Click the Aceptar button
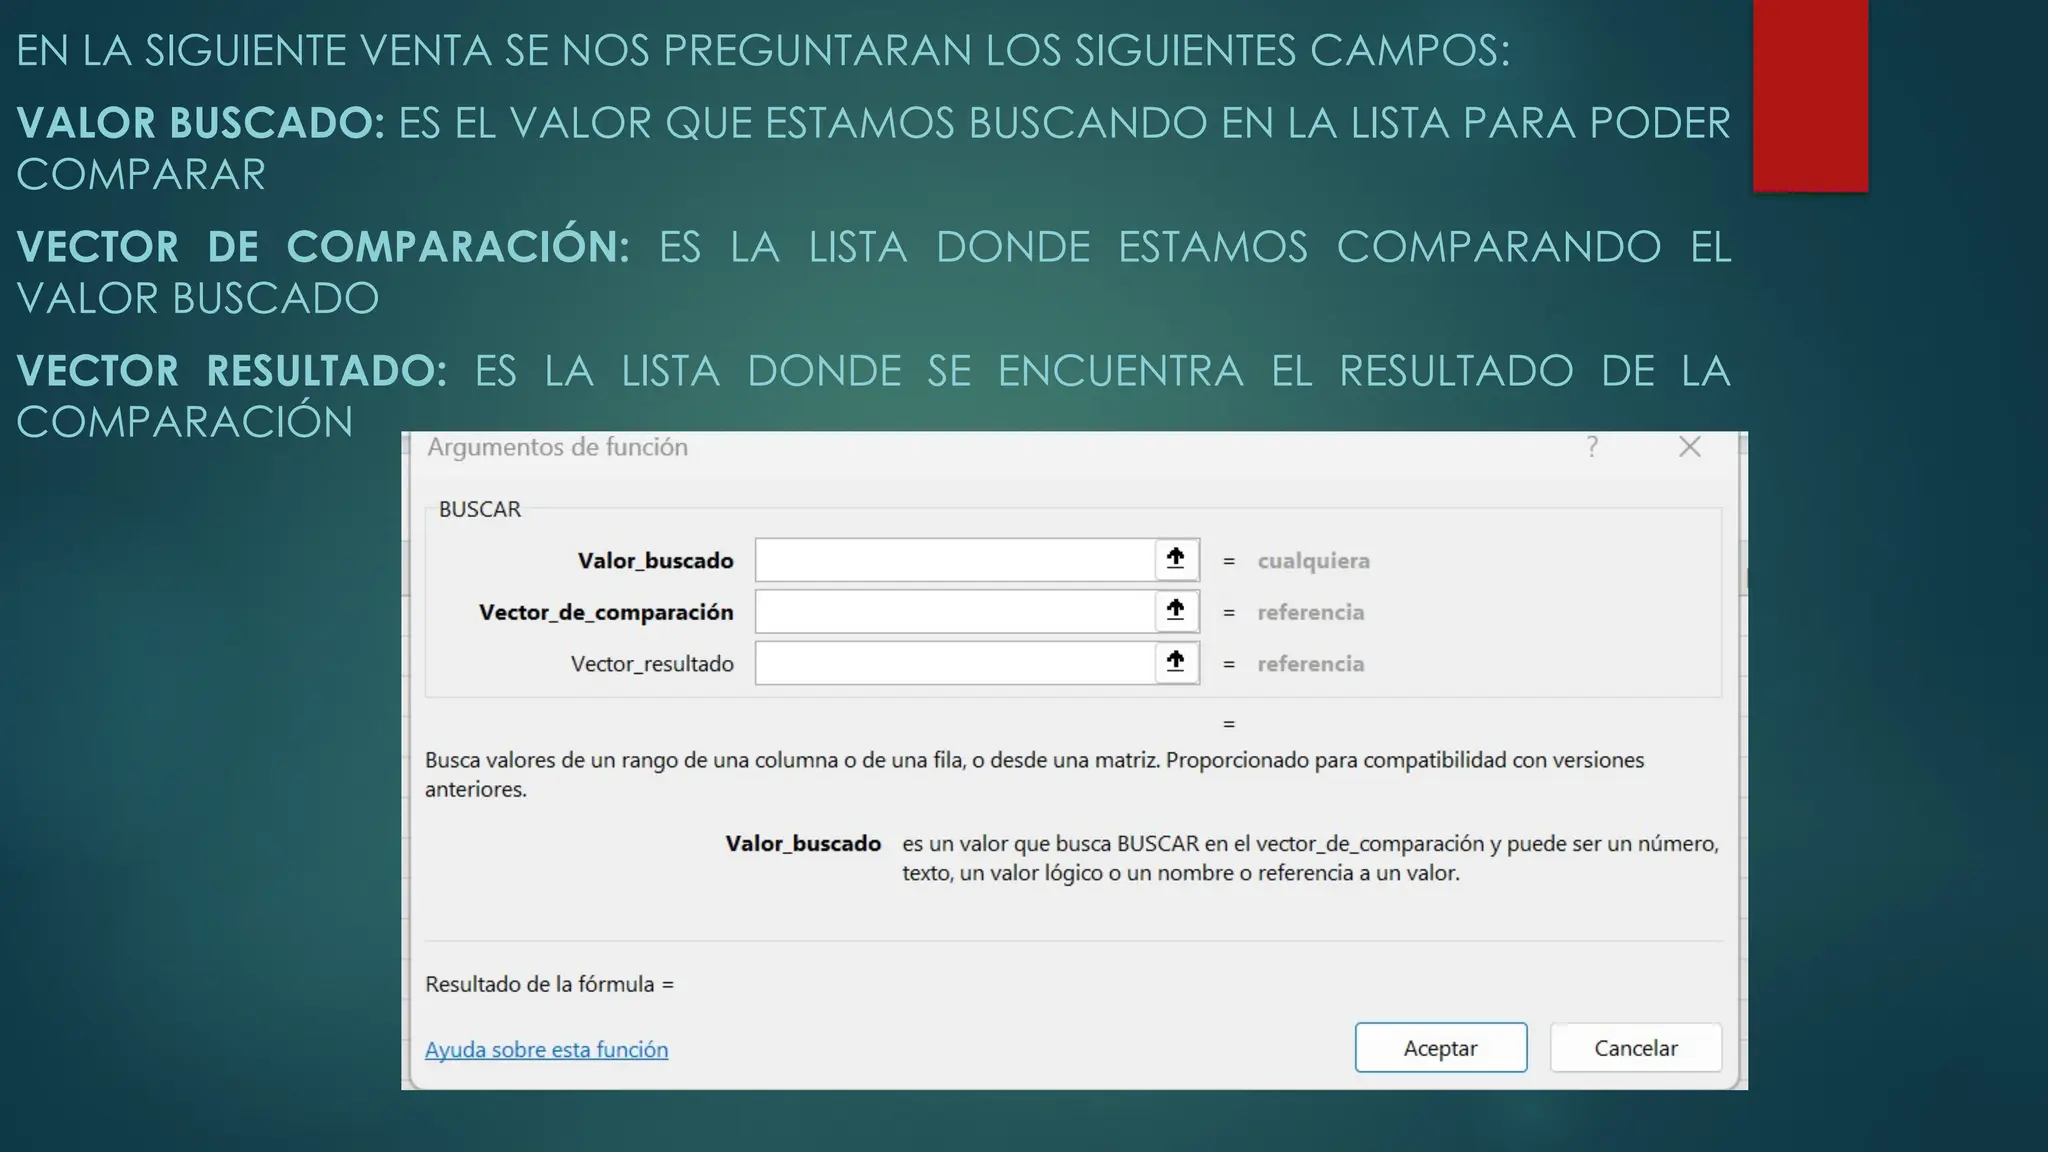Image resolution: width=2048 pixels, height=1152 pixels. coord(1440,1047)
